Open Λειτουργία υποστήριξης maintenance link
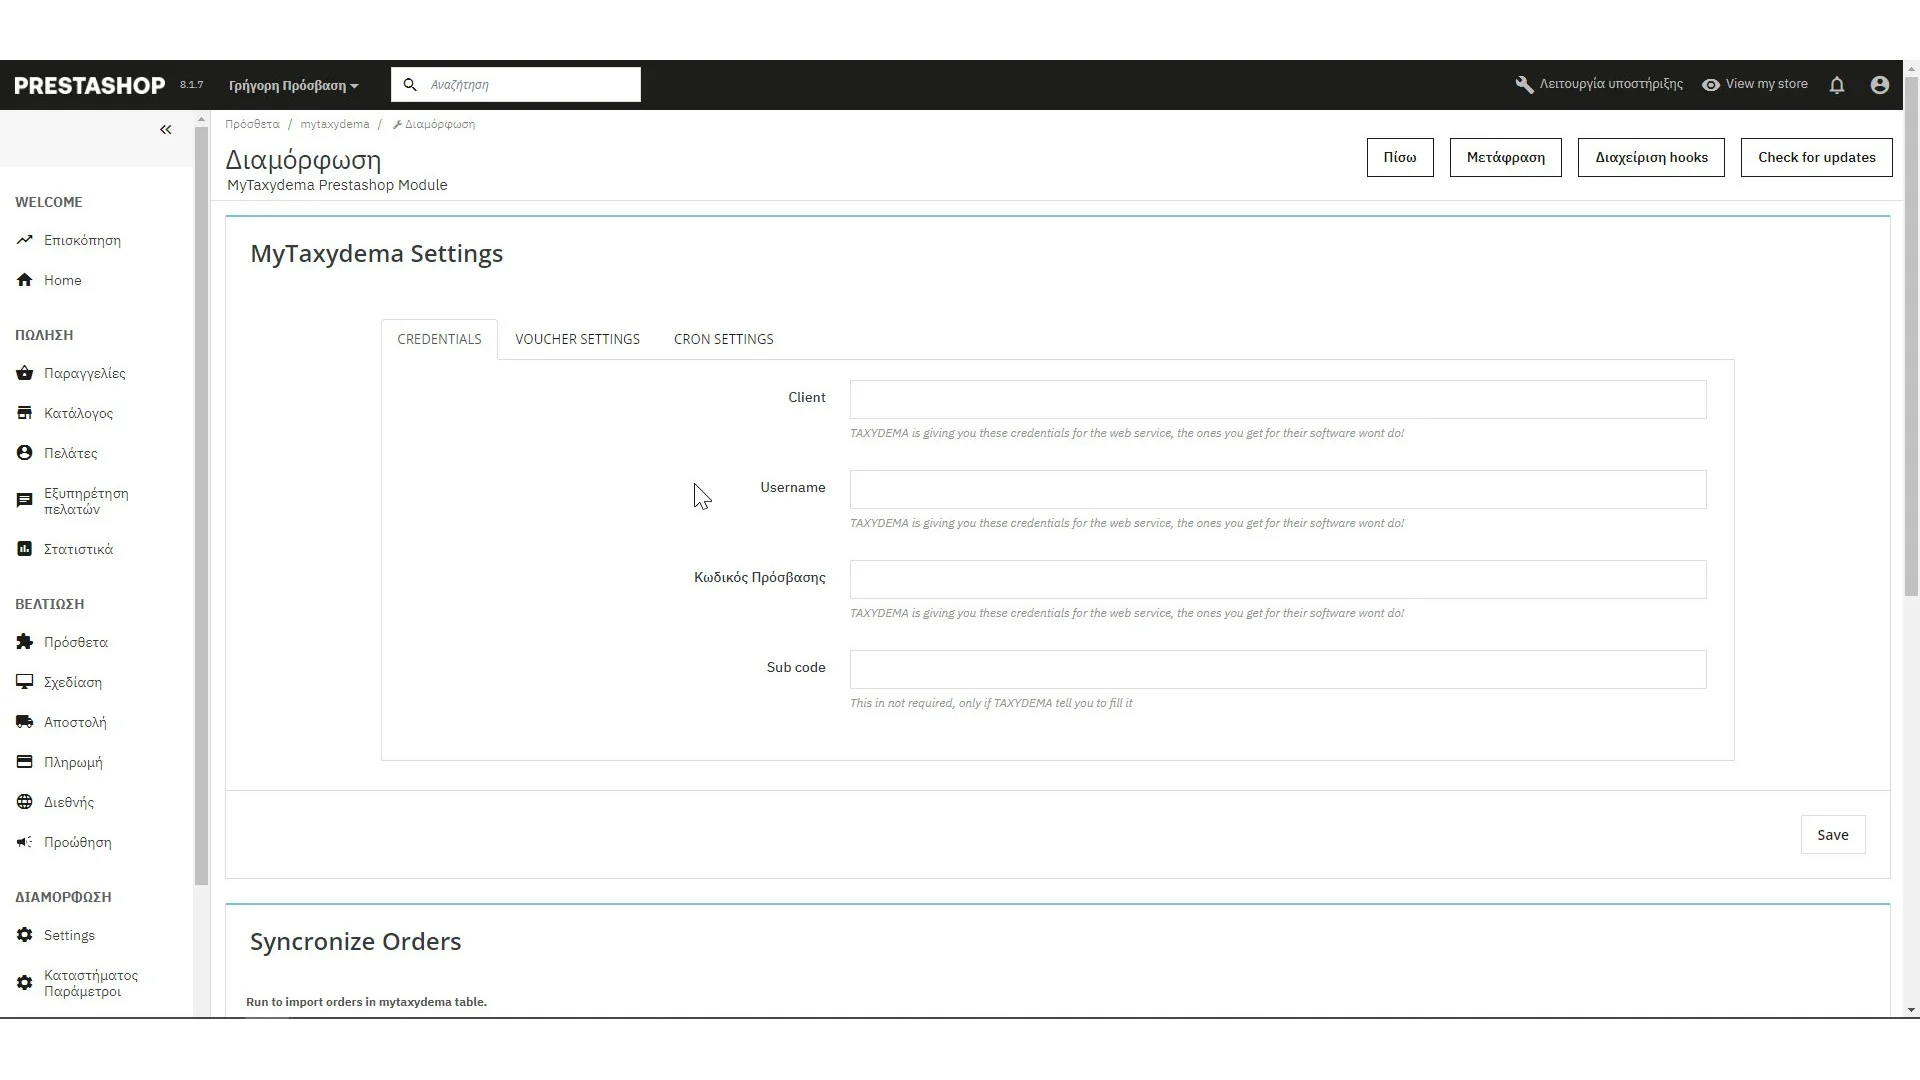1920x1080 pixels. 1599,84
